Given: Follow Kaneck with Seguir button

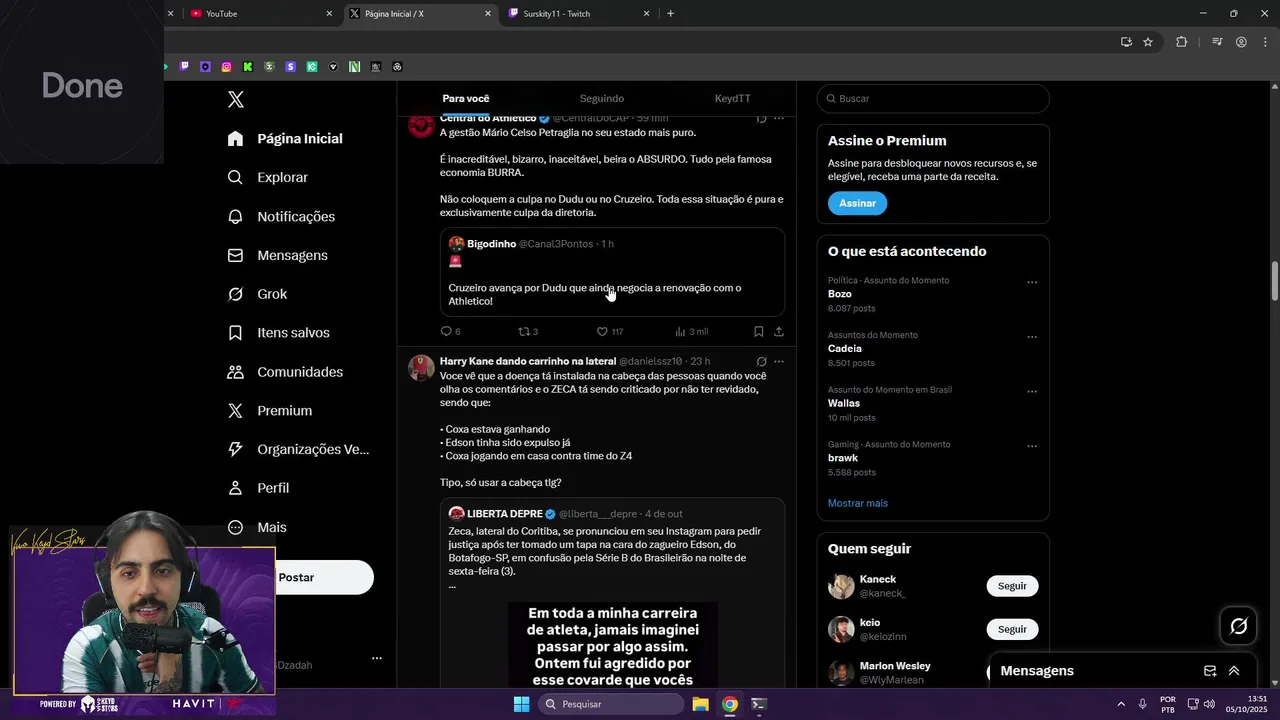Looking at the screenshot, I should (x=1012, y=586).
